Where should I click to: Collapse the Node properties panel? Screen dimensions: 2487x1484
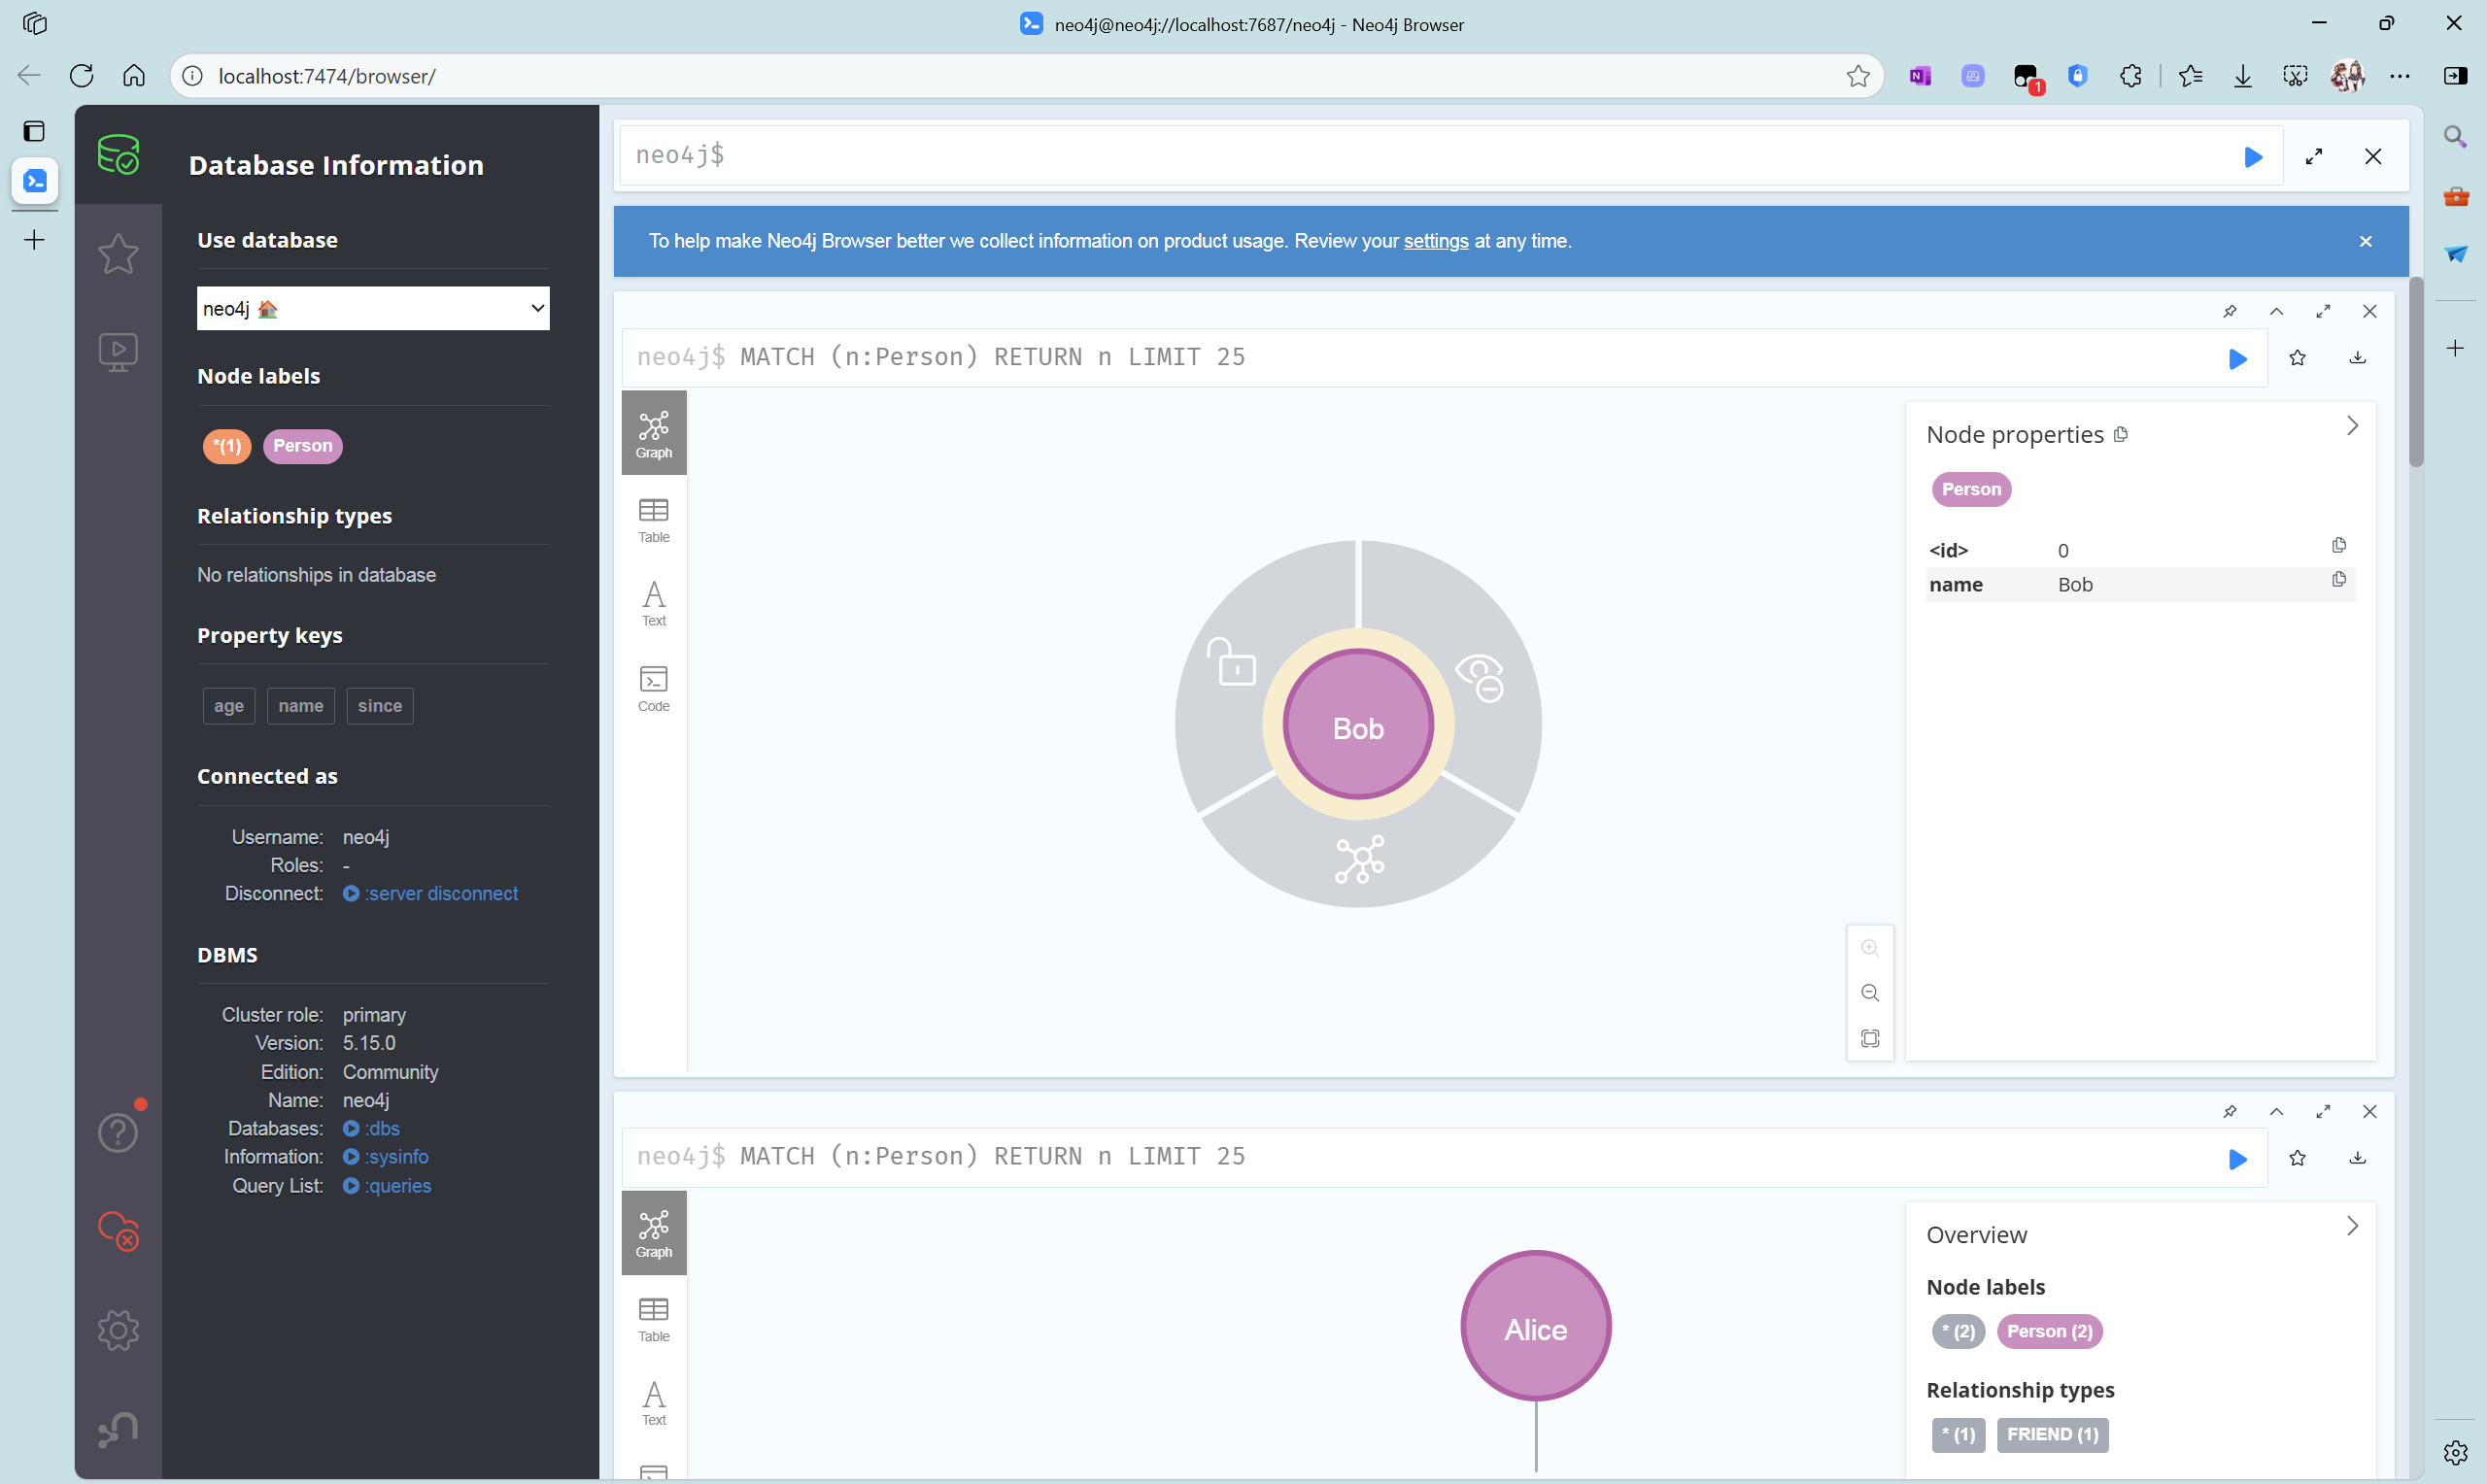click(2352, 426)
